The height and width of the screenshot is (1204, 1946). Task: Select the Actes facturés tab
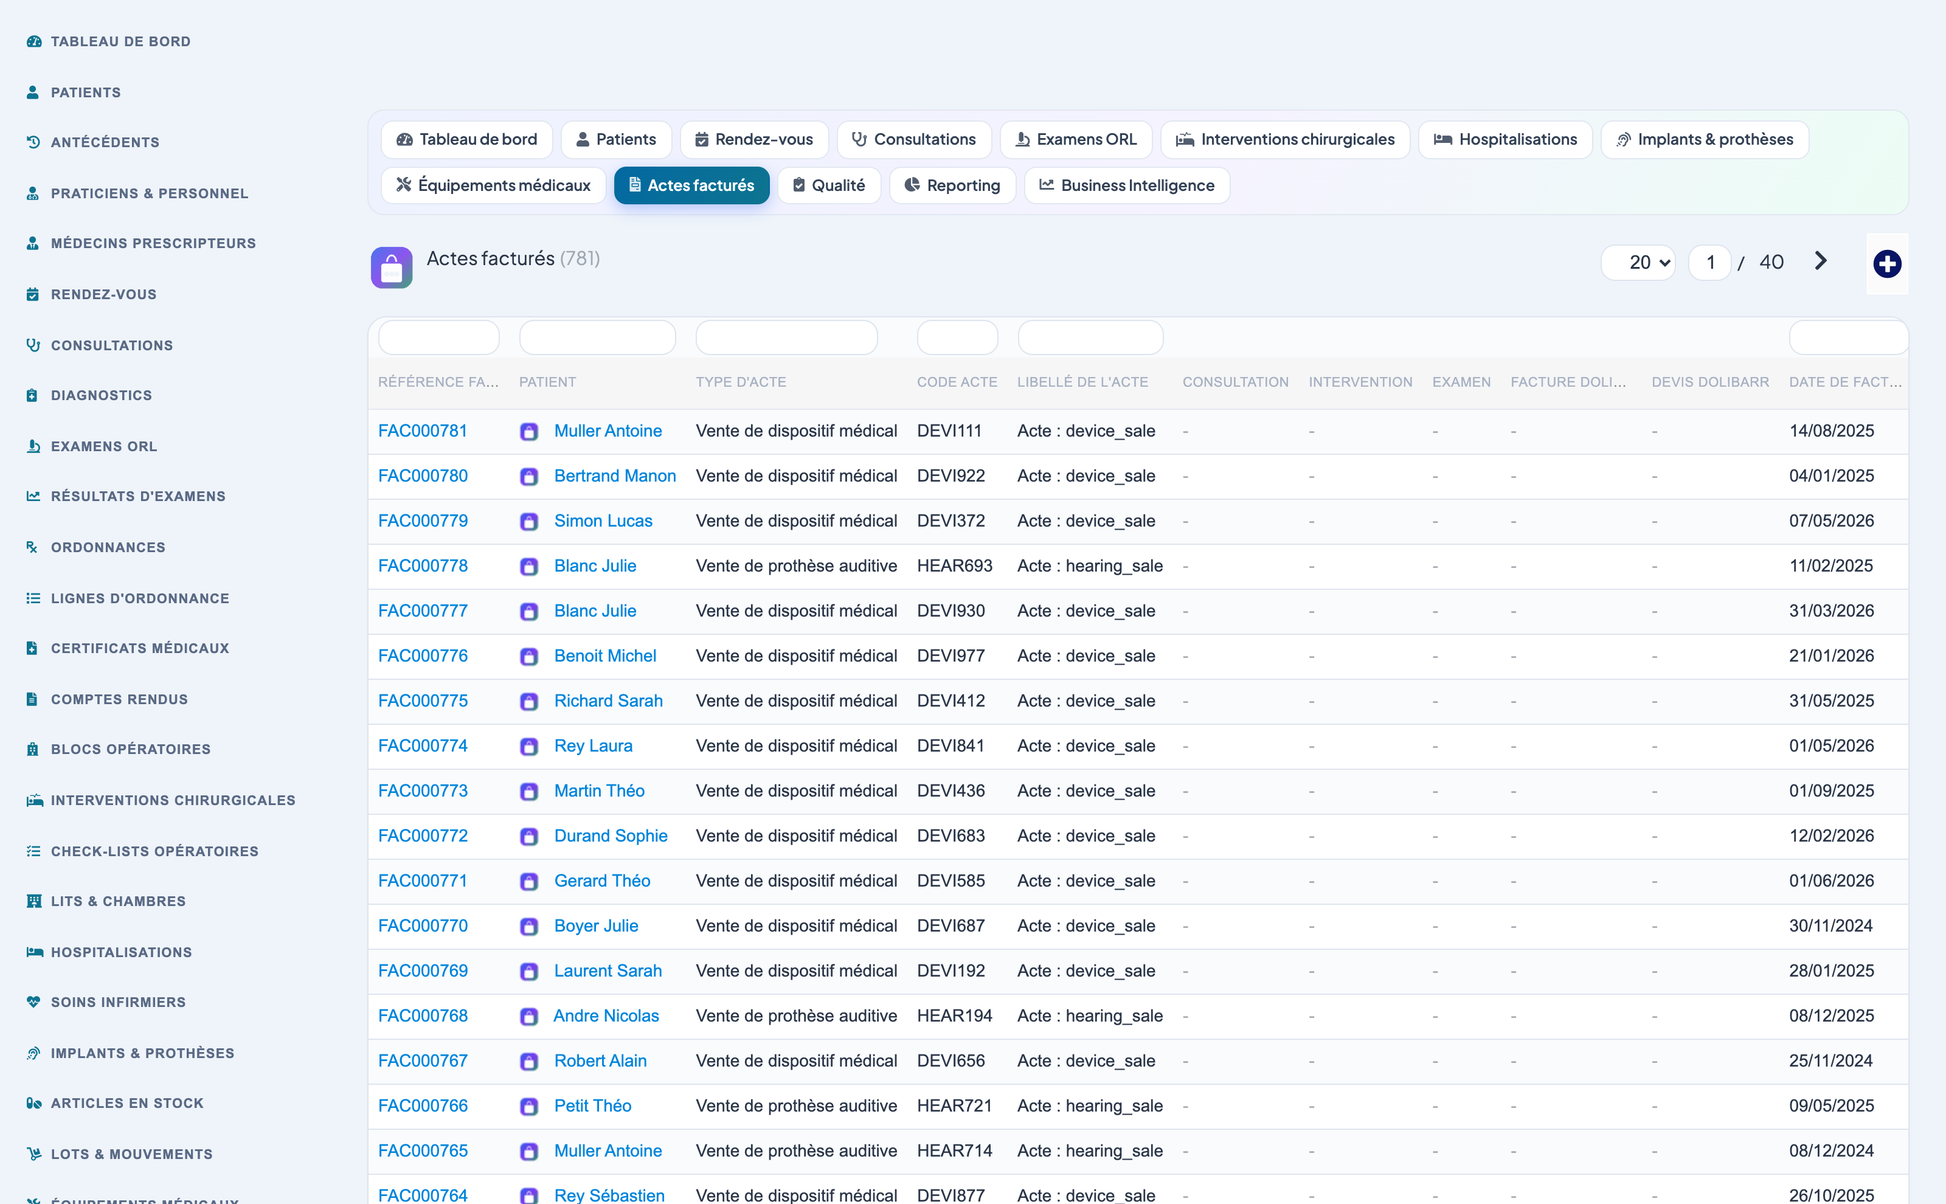[x=692, y=185]
